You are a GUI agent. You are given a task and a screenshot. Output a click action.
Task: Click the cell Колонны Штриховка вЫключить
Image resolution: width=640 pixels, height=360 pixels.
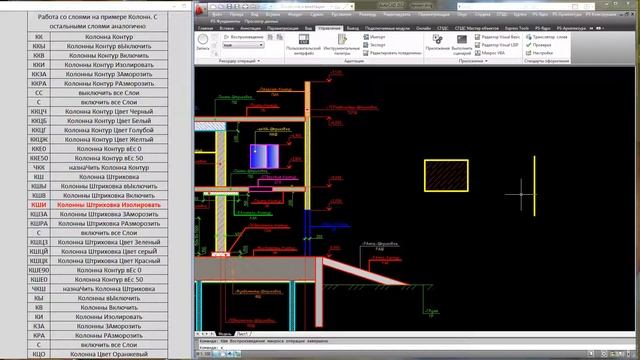[x=109, y=186]
